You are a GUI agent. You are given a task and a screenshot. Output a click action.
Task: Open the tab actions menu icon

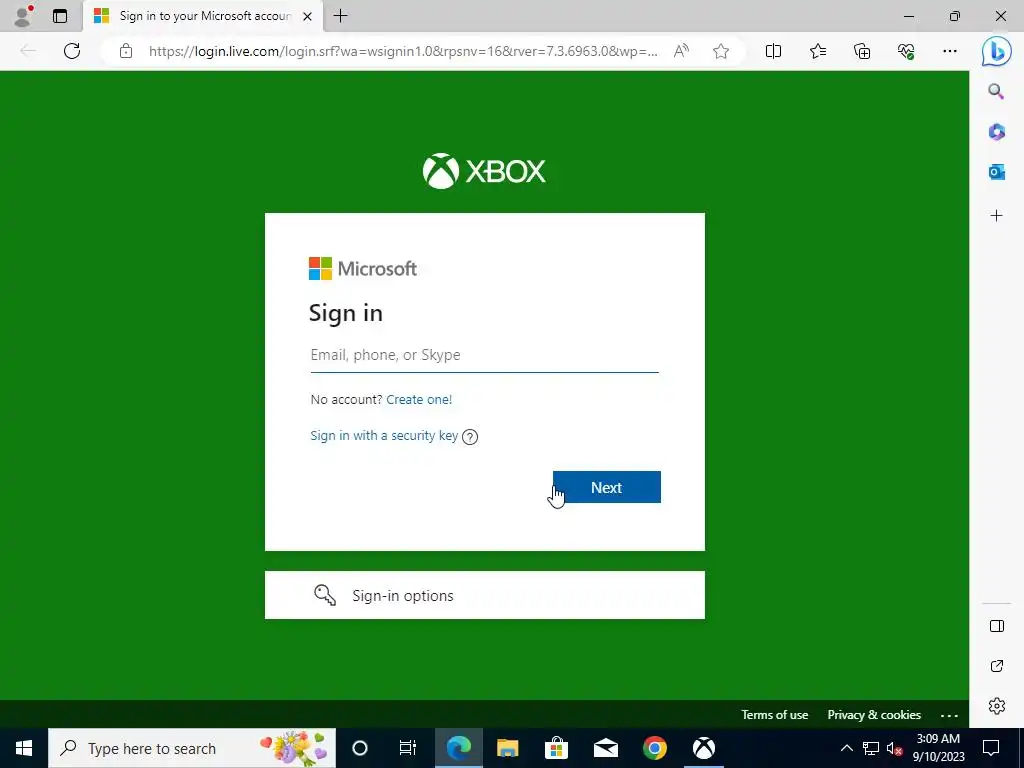point(60,16)
